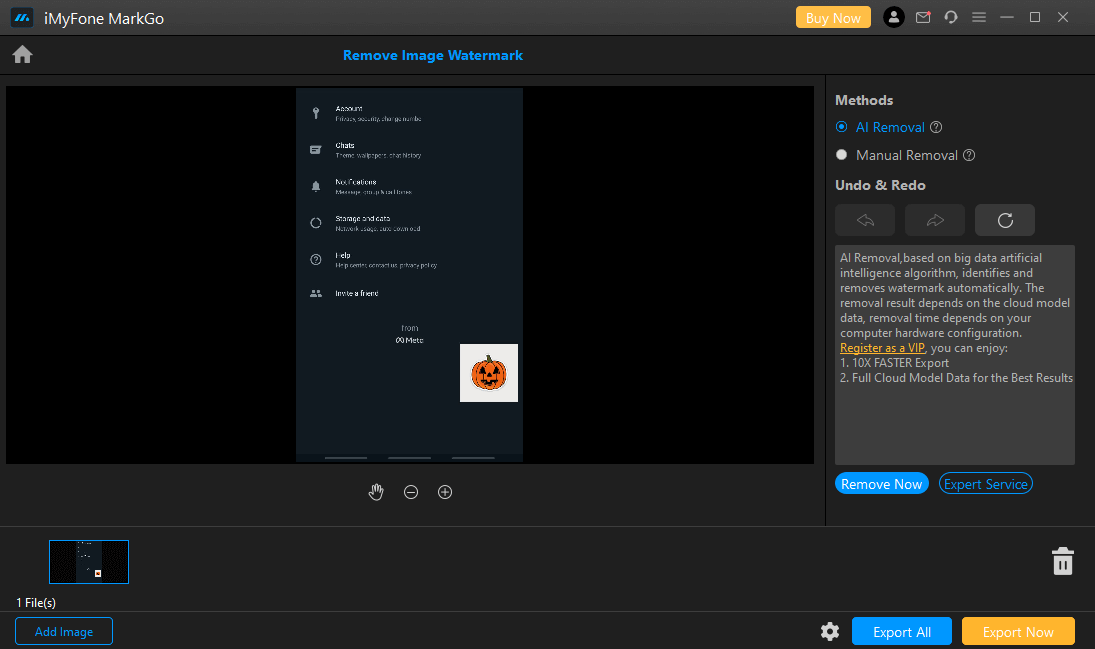
Task: Click the Remove Image Watermark title
Action: click(x=432, y=55)
